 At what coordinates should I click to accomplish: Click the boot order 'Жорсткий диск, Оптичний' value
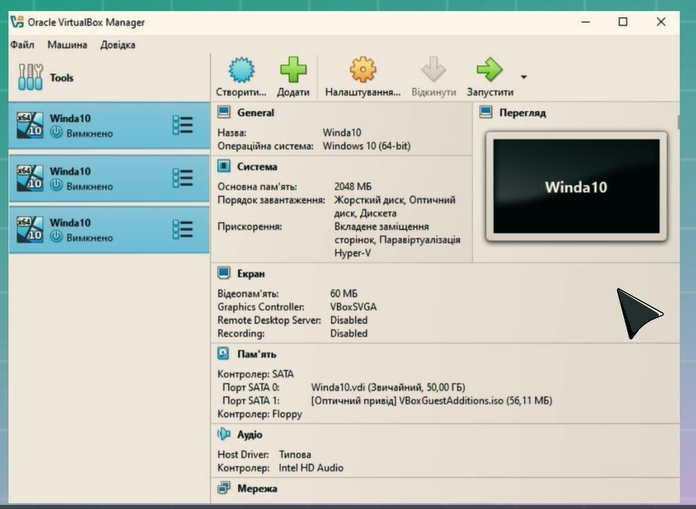[x=395, y=200]
